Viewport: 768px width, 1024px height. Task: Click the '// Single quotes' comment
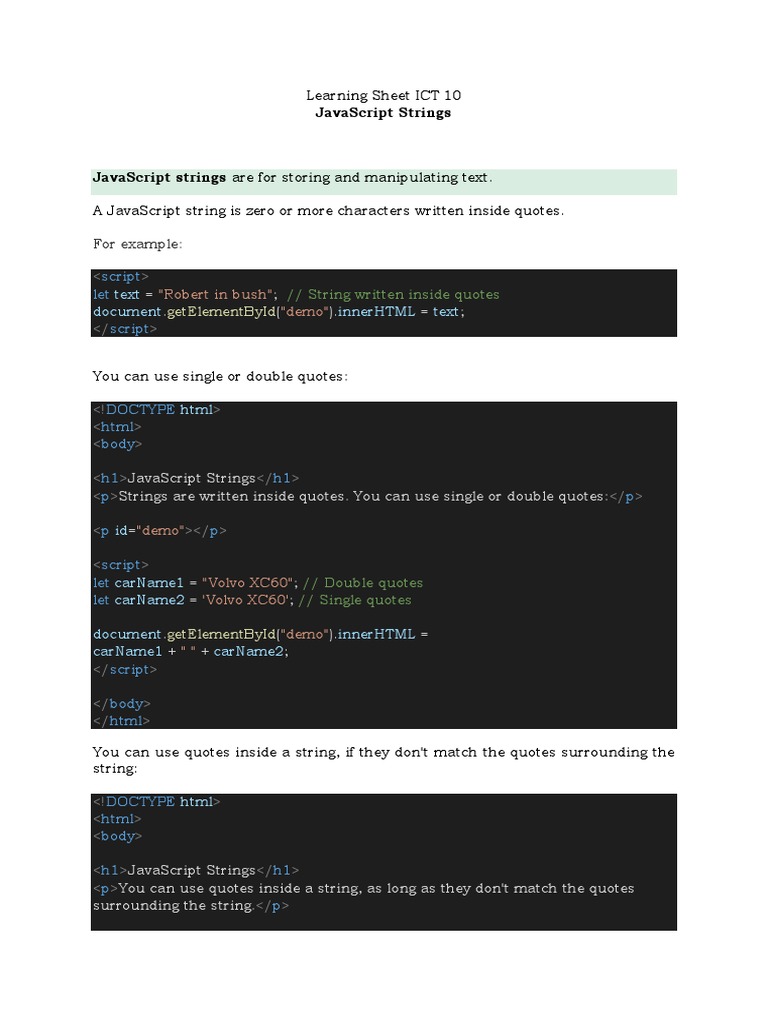click(355, 600)
